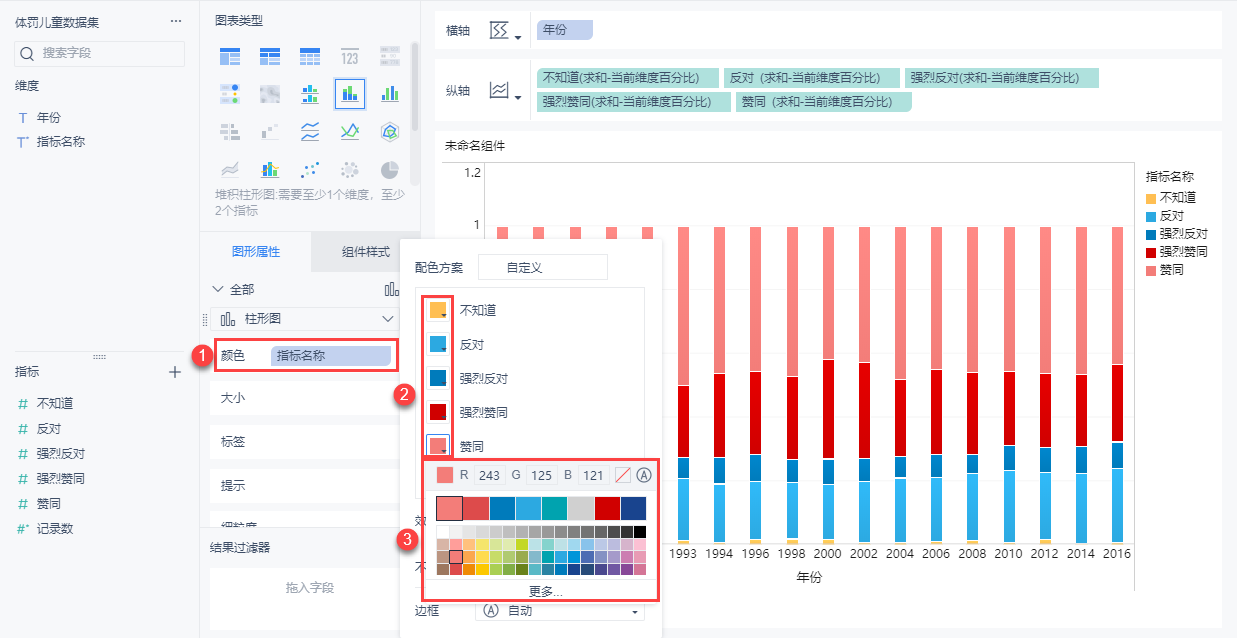The height and width of the screenshot is (638, 1237).
Task: Pick the waterfall chart type
Action: click(270, 131)
